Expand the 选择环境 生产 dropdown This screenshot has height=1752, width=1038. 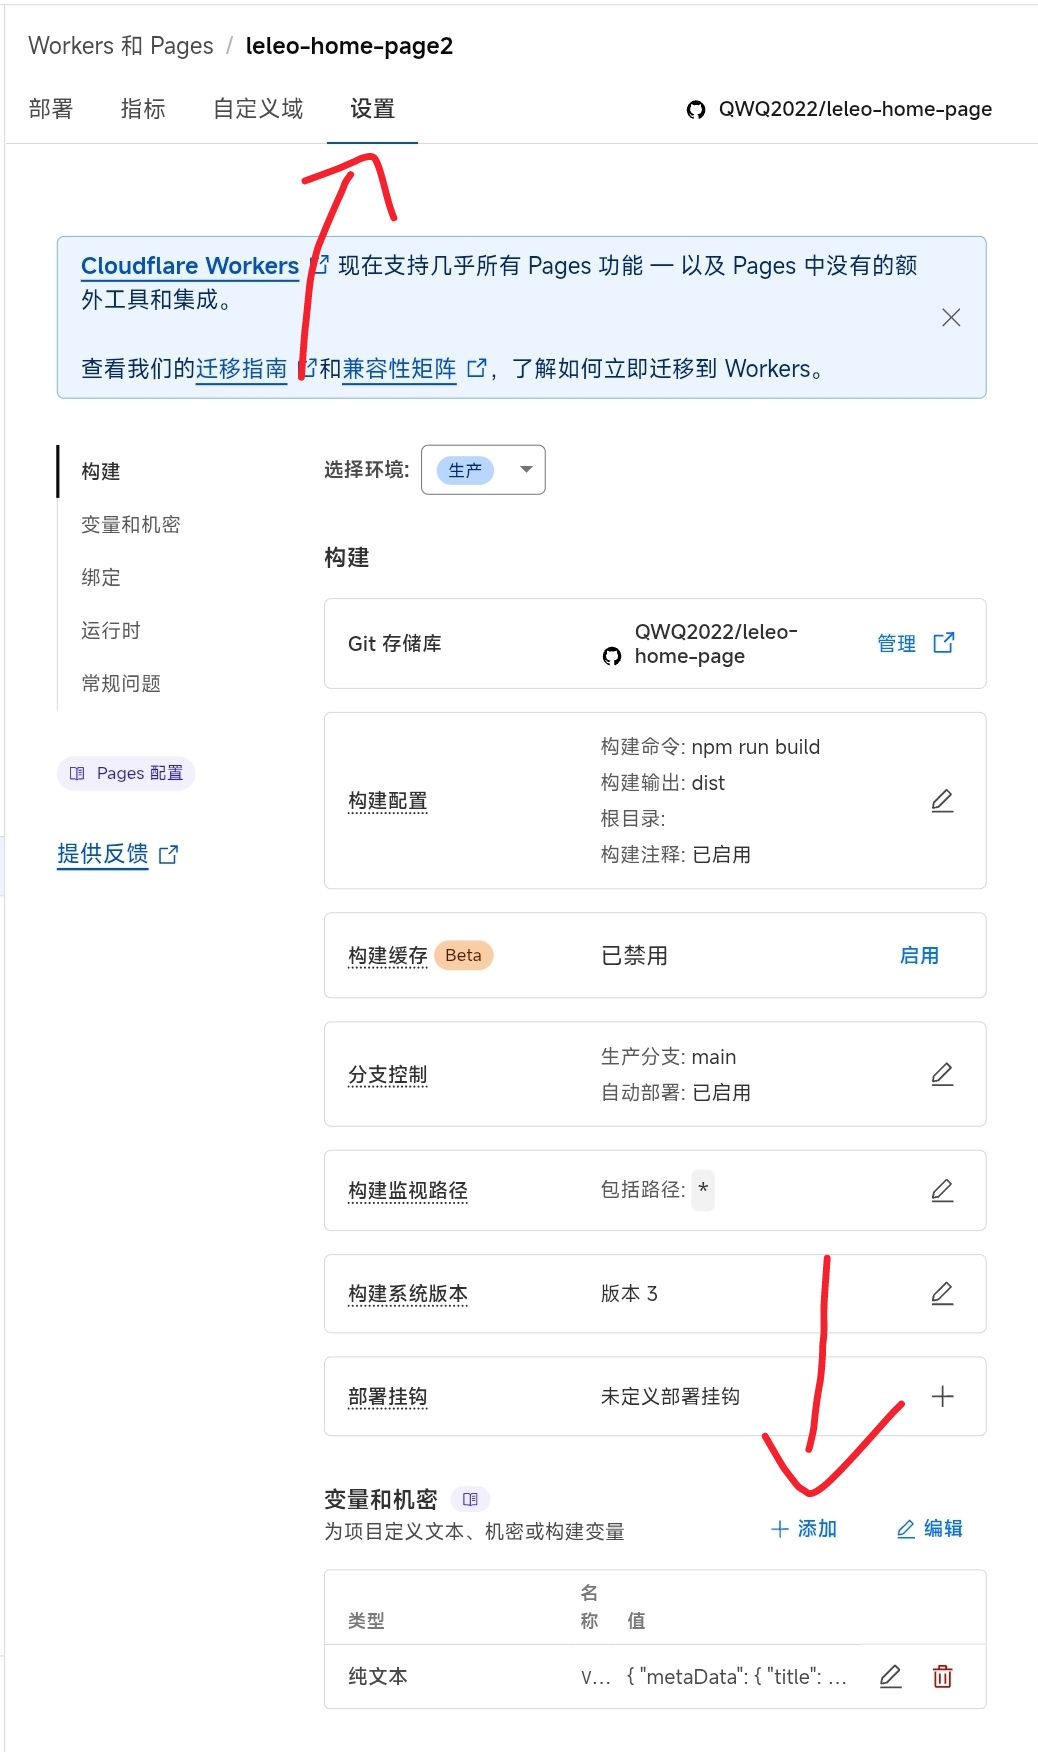483,470
